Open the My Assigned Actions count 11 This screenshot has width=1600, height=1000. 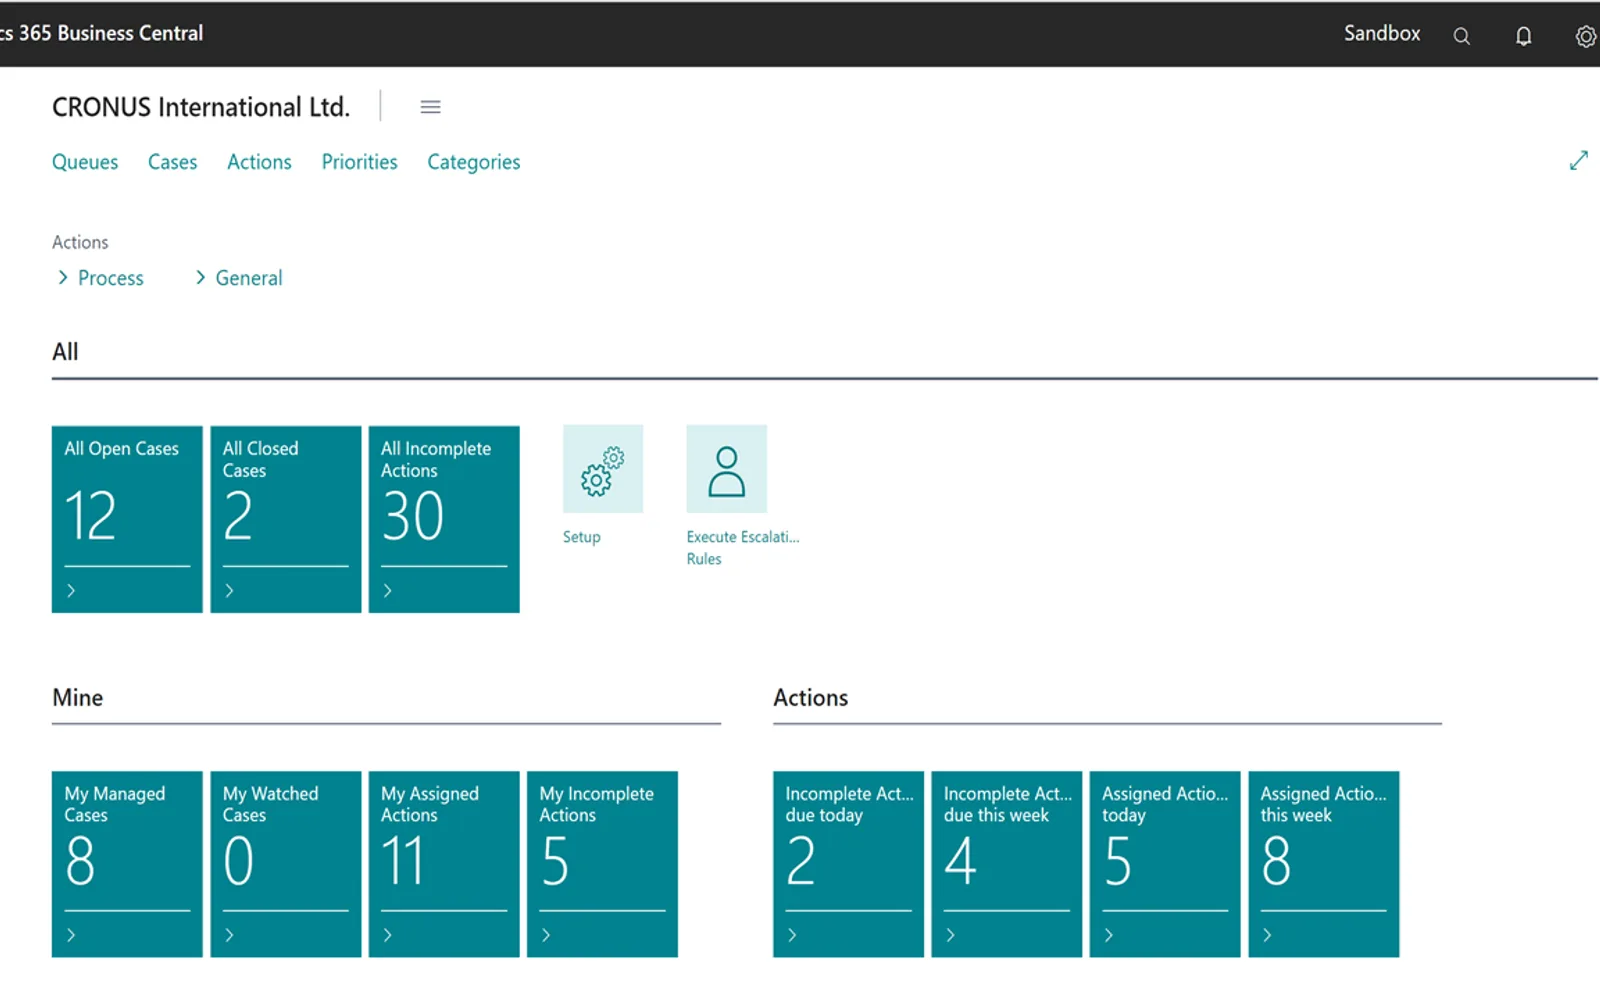(x=404, y=861)
